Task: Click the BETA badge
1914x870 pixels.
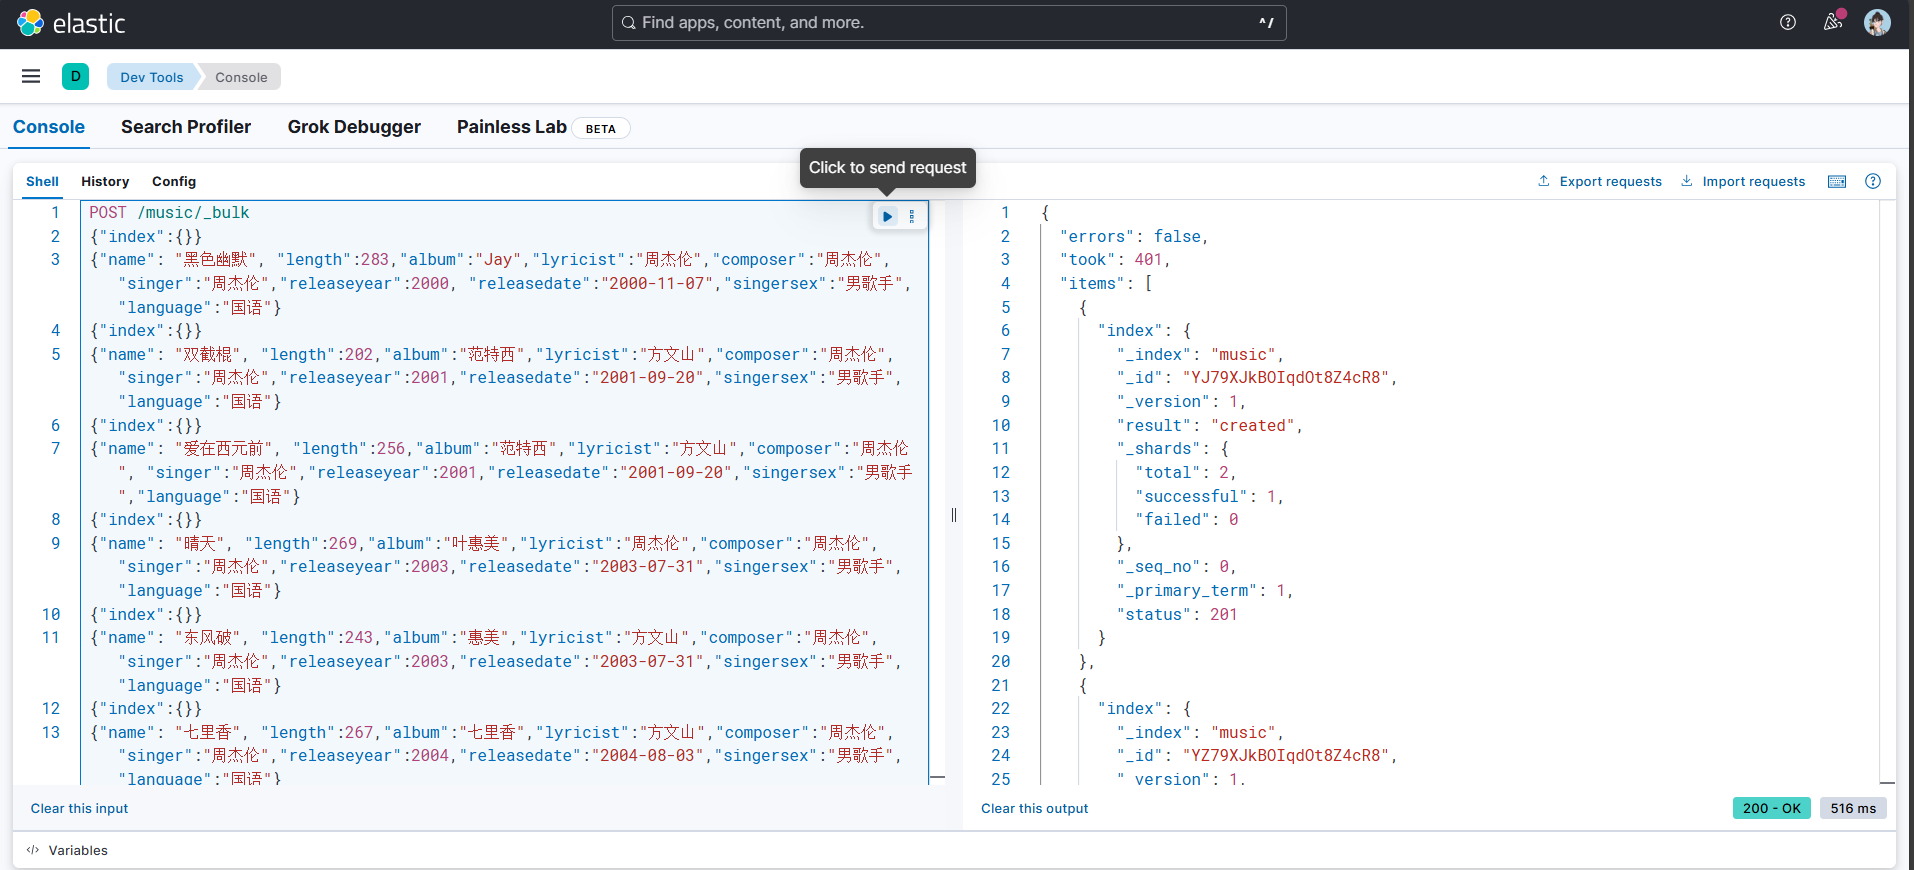Action: 601,128
